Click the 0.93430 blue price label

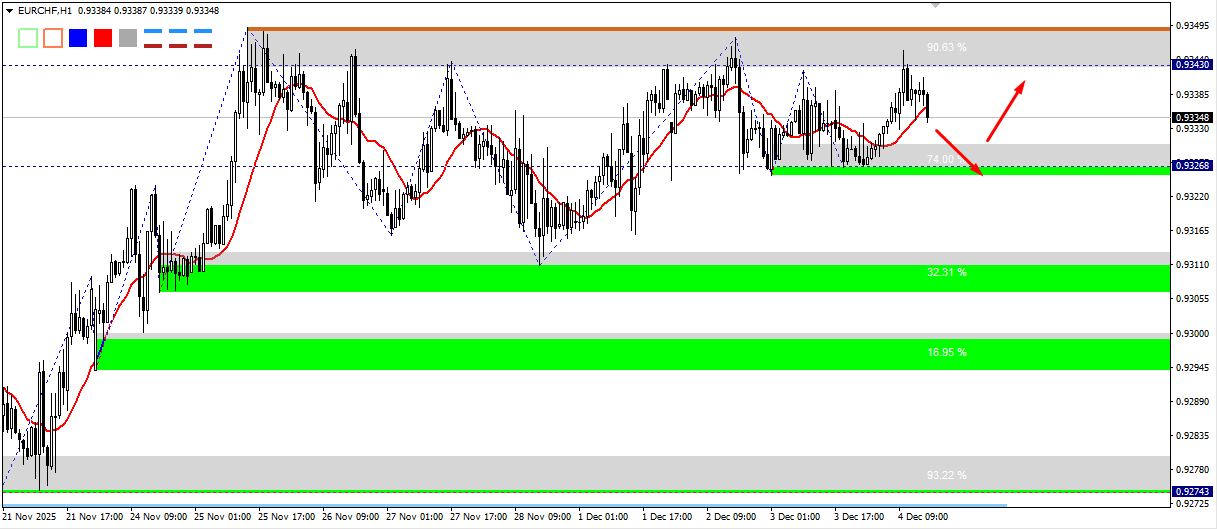click(x=1192, y=64)
